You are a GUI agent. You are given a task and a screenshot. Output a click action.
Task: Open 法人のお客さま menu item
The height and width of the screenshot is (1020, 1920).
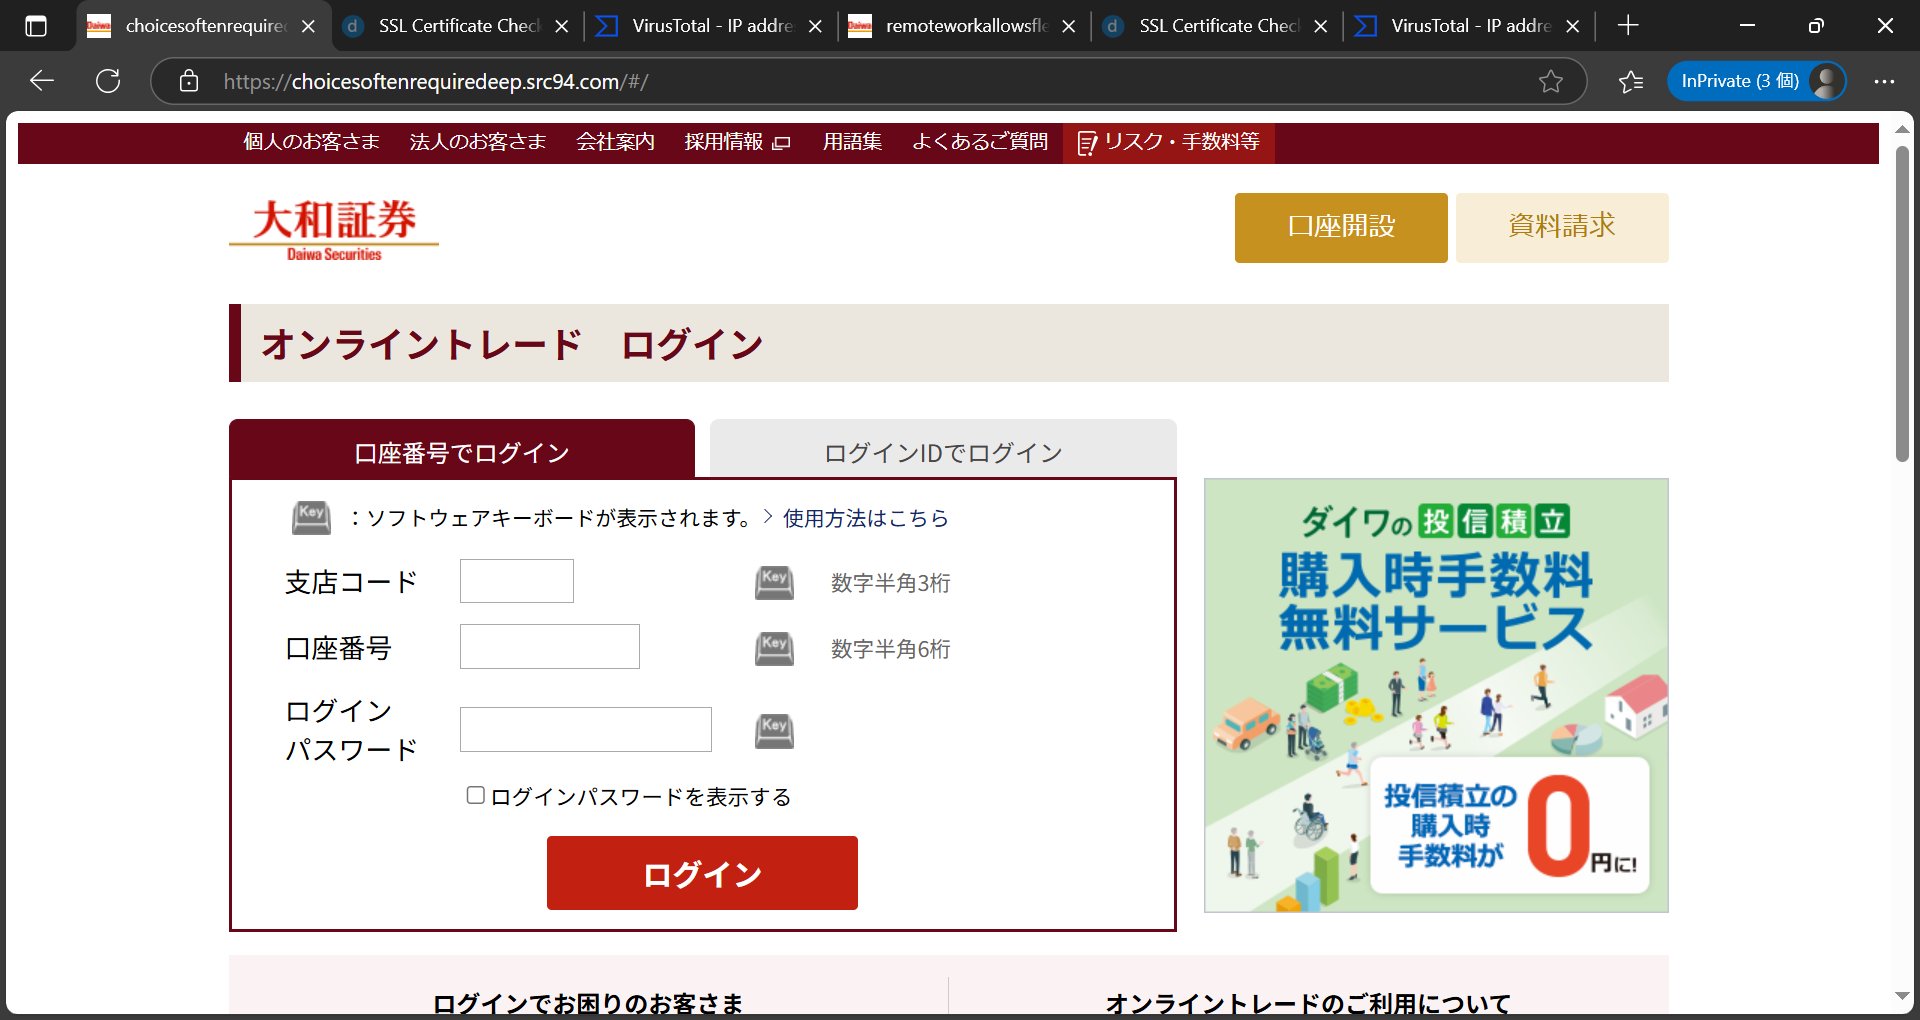coord(477,142)
